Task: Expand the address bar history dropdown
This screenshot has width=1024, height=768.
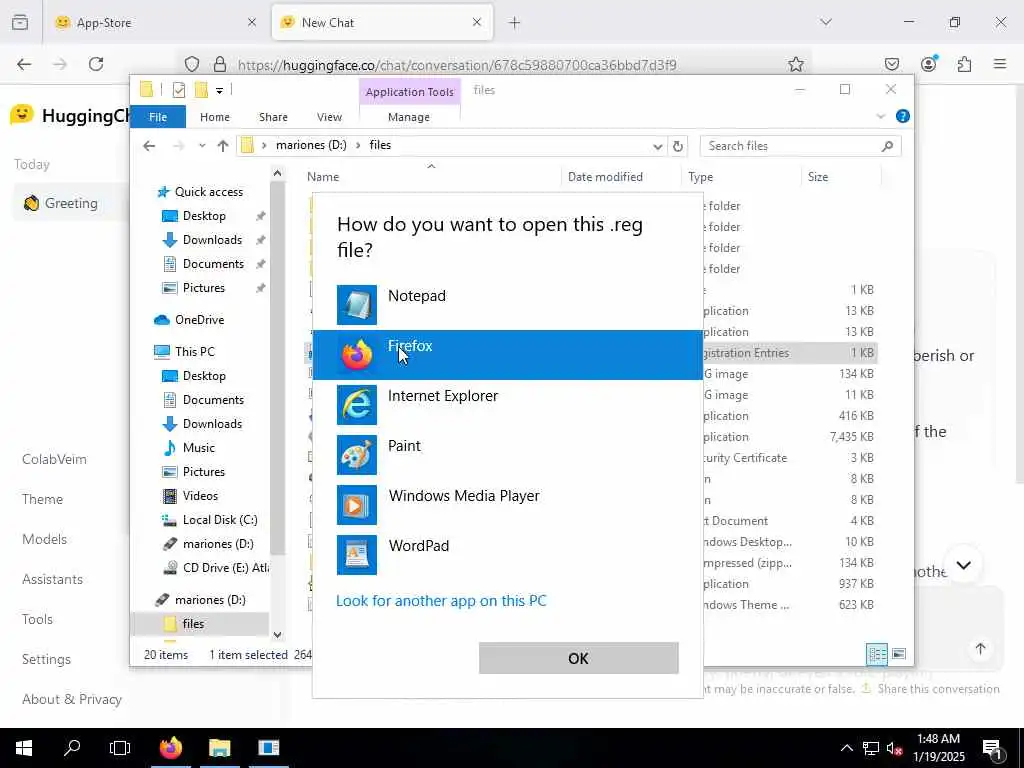Action: [658, 146]
